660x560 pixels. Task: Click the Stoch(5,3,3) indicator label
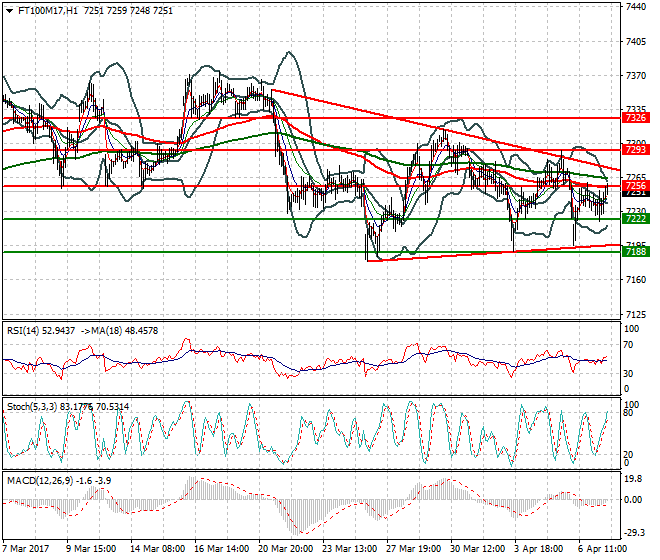pyautogui.click(x=32, y=407)
